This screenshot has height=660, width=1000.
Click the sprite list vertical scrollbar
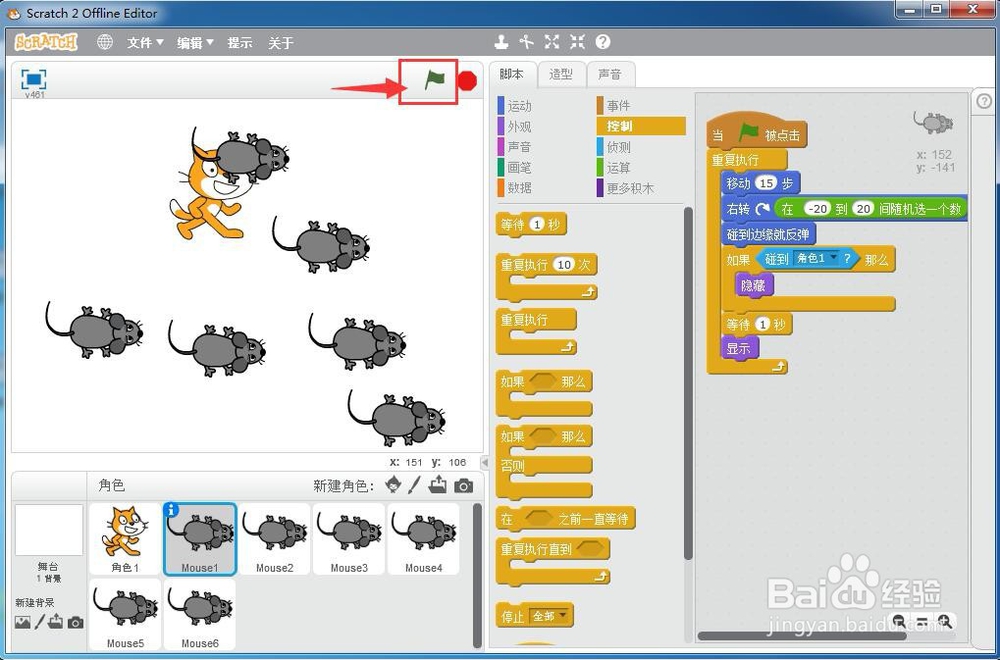[477, 576]
